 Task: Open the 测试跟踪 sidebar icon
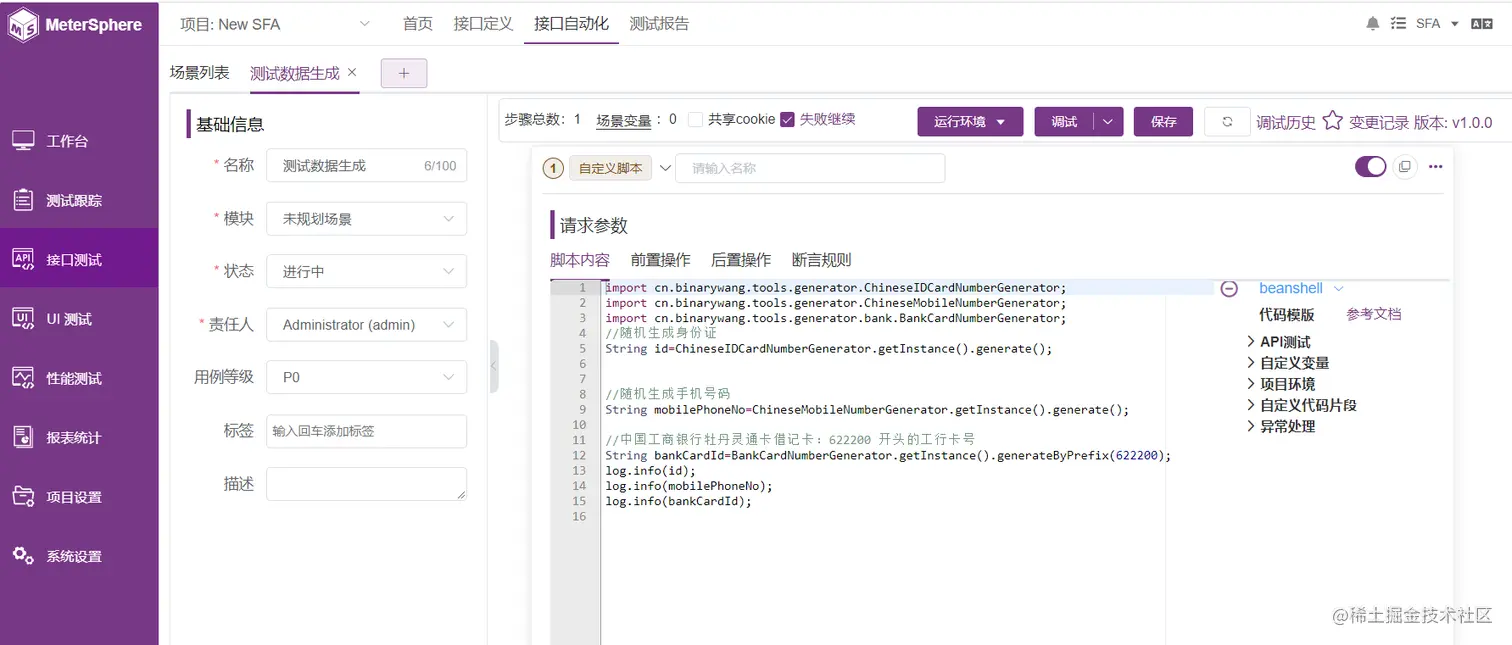(23, 200)
